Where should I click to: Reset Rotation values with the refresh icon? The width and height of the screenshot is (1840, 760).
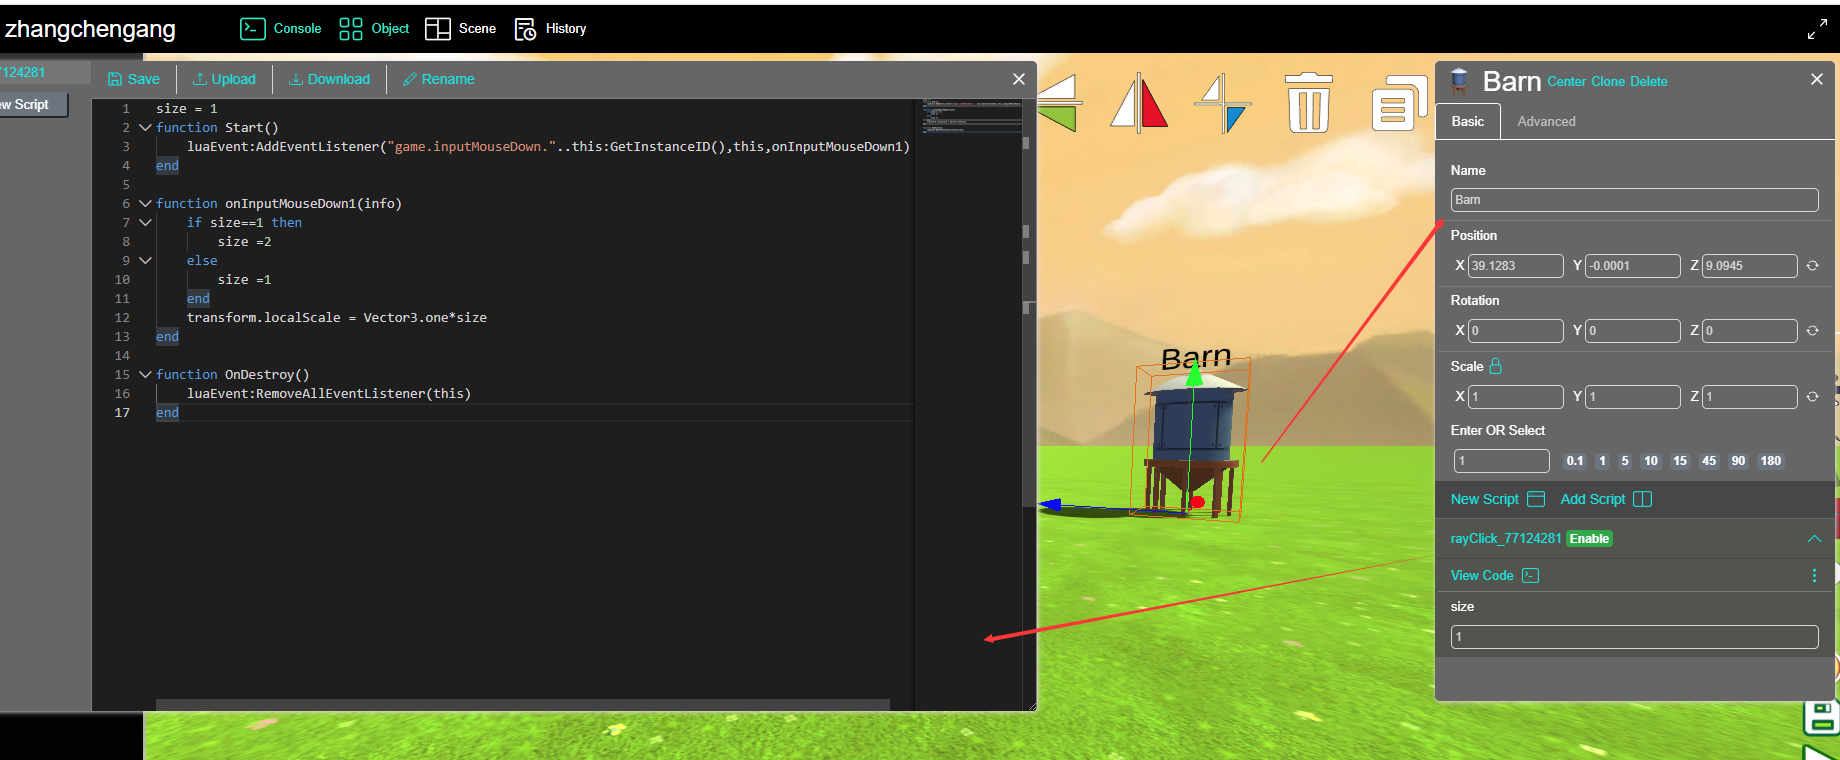click(x=1812, y=331)
